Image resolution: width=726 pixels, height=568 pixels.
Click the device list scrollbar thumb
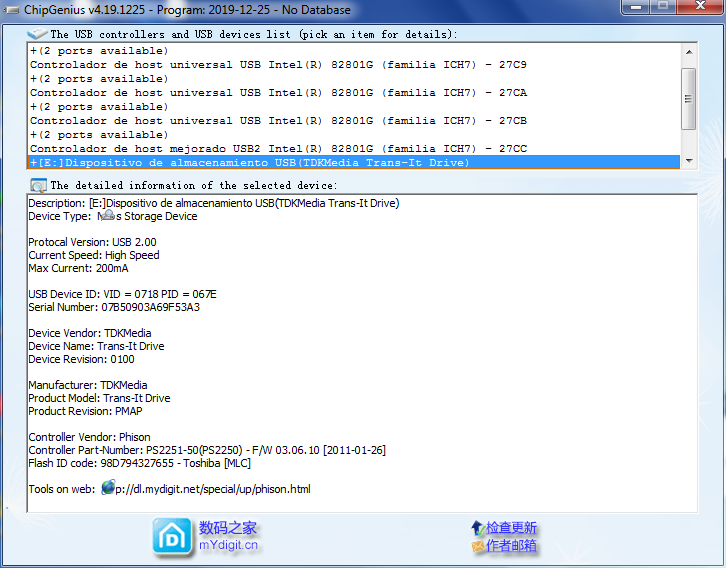point(689,99)
